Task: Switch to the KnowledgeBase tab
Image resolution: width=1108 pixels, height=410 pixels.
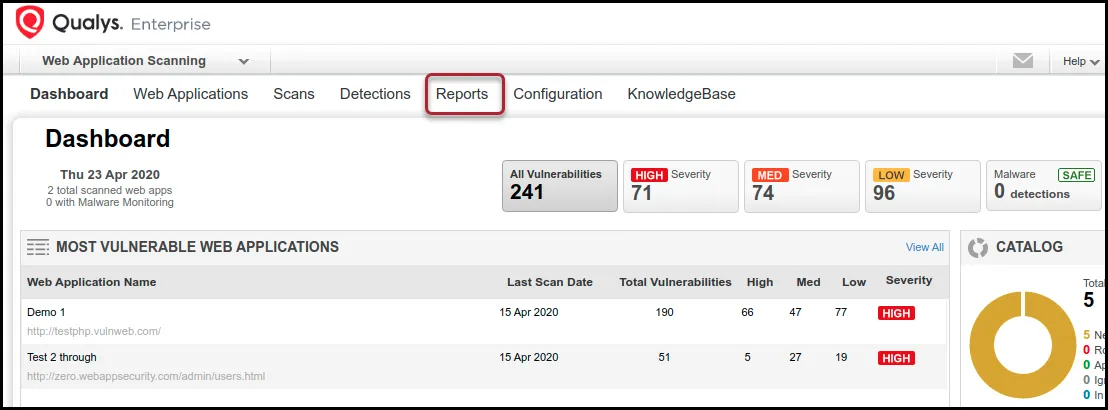Action: (x=682, y=94)
